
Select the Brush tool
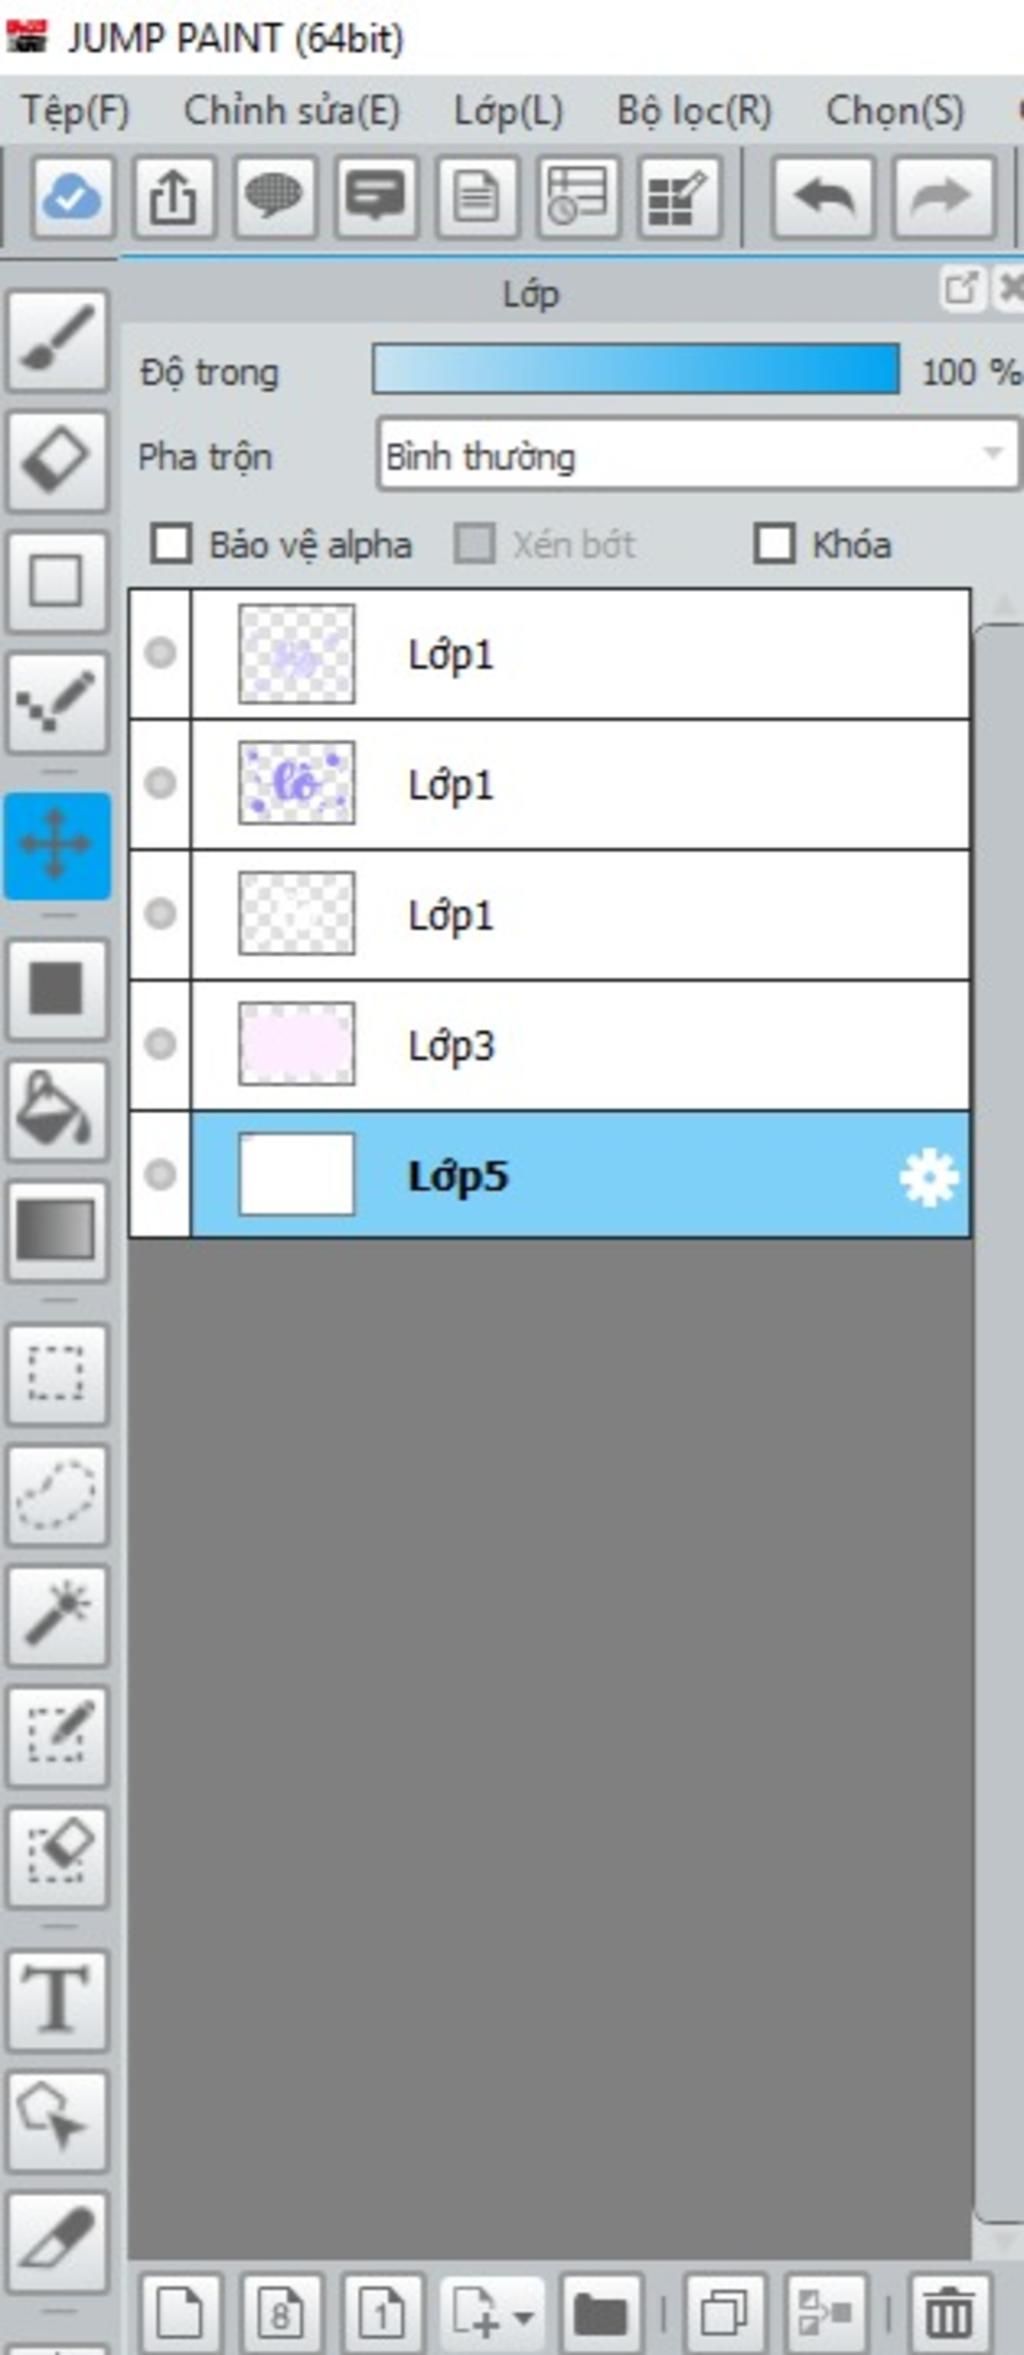(x=57, y=340)
